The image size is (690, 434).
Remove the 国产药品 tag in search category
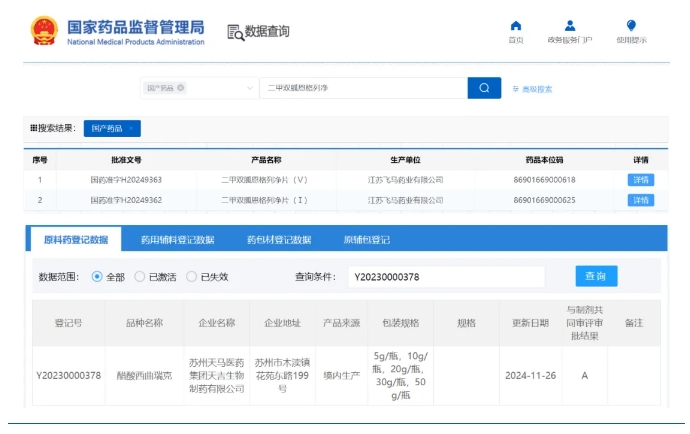181,88
